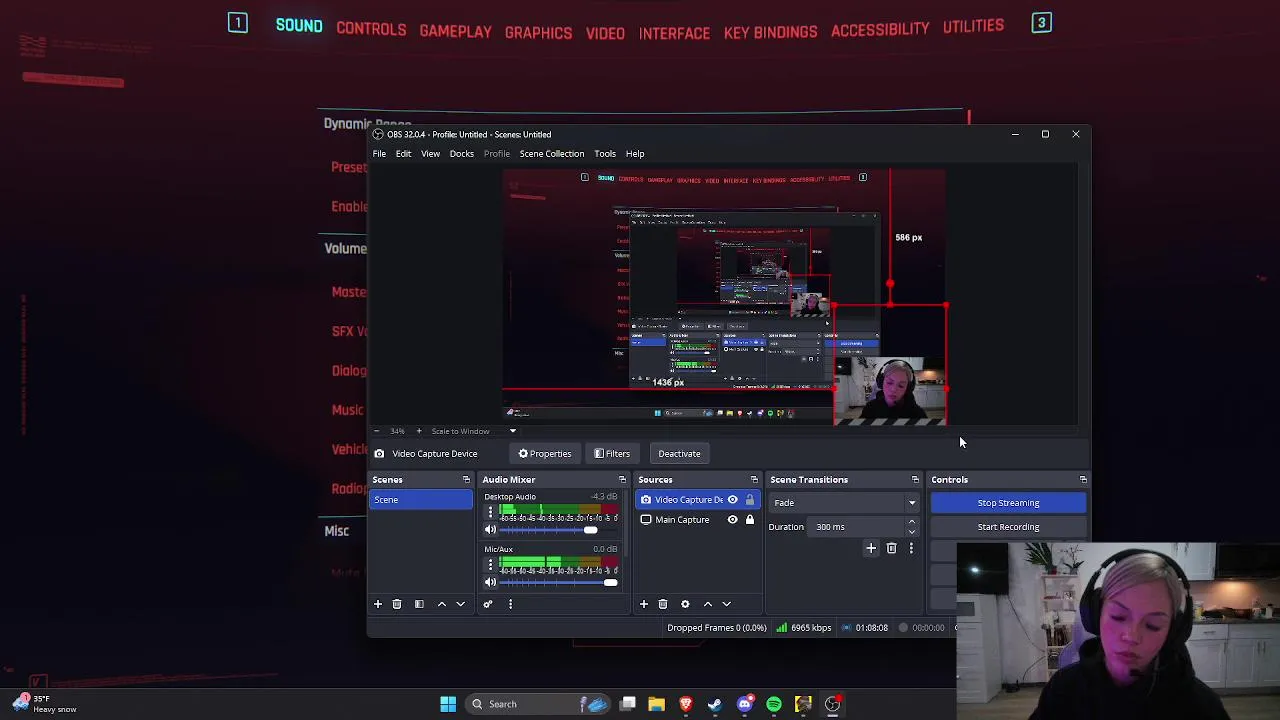This screenshot has width=1280, height=720.
Task: Open the File menu in OBS
Action: (x=380, y=154)
